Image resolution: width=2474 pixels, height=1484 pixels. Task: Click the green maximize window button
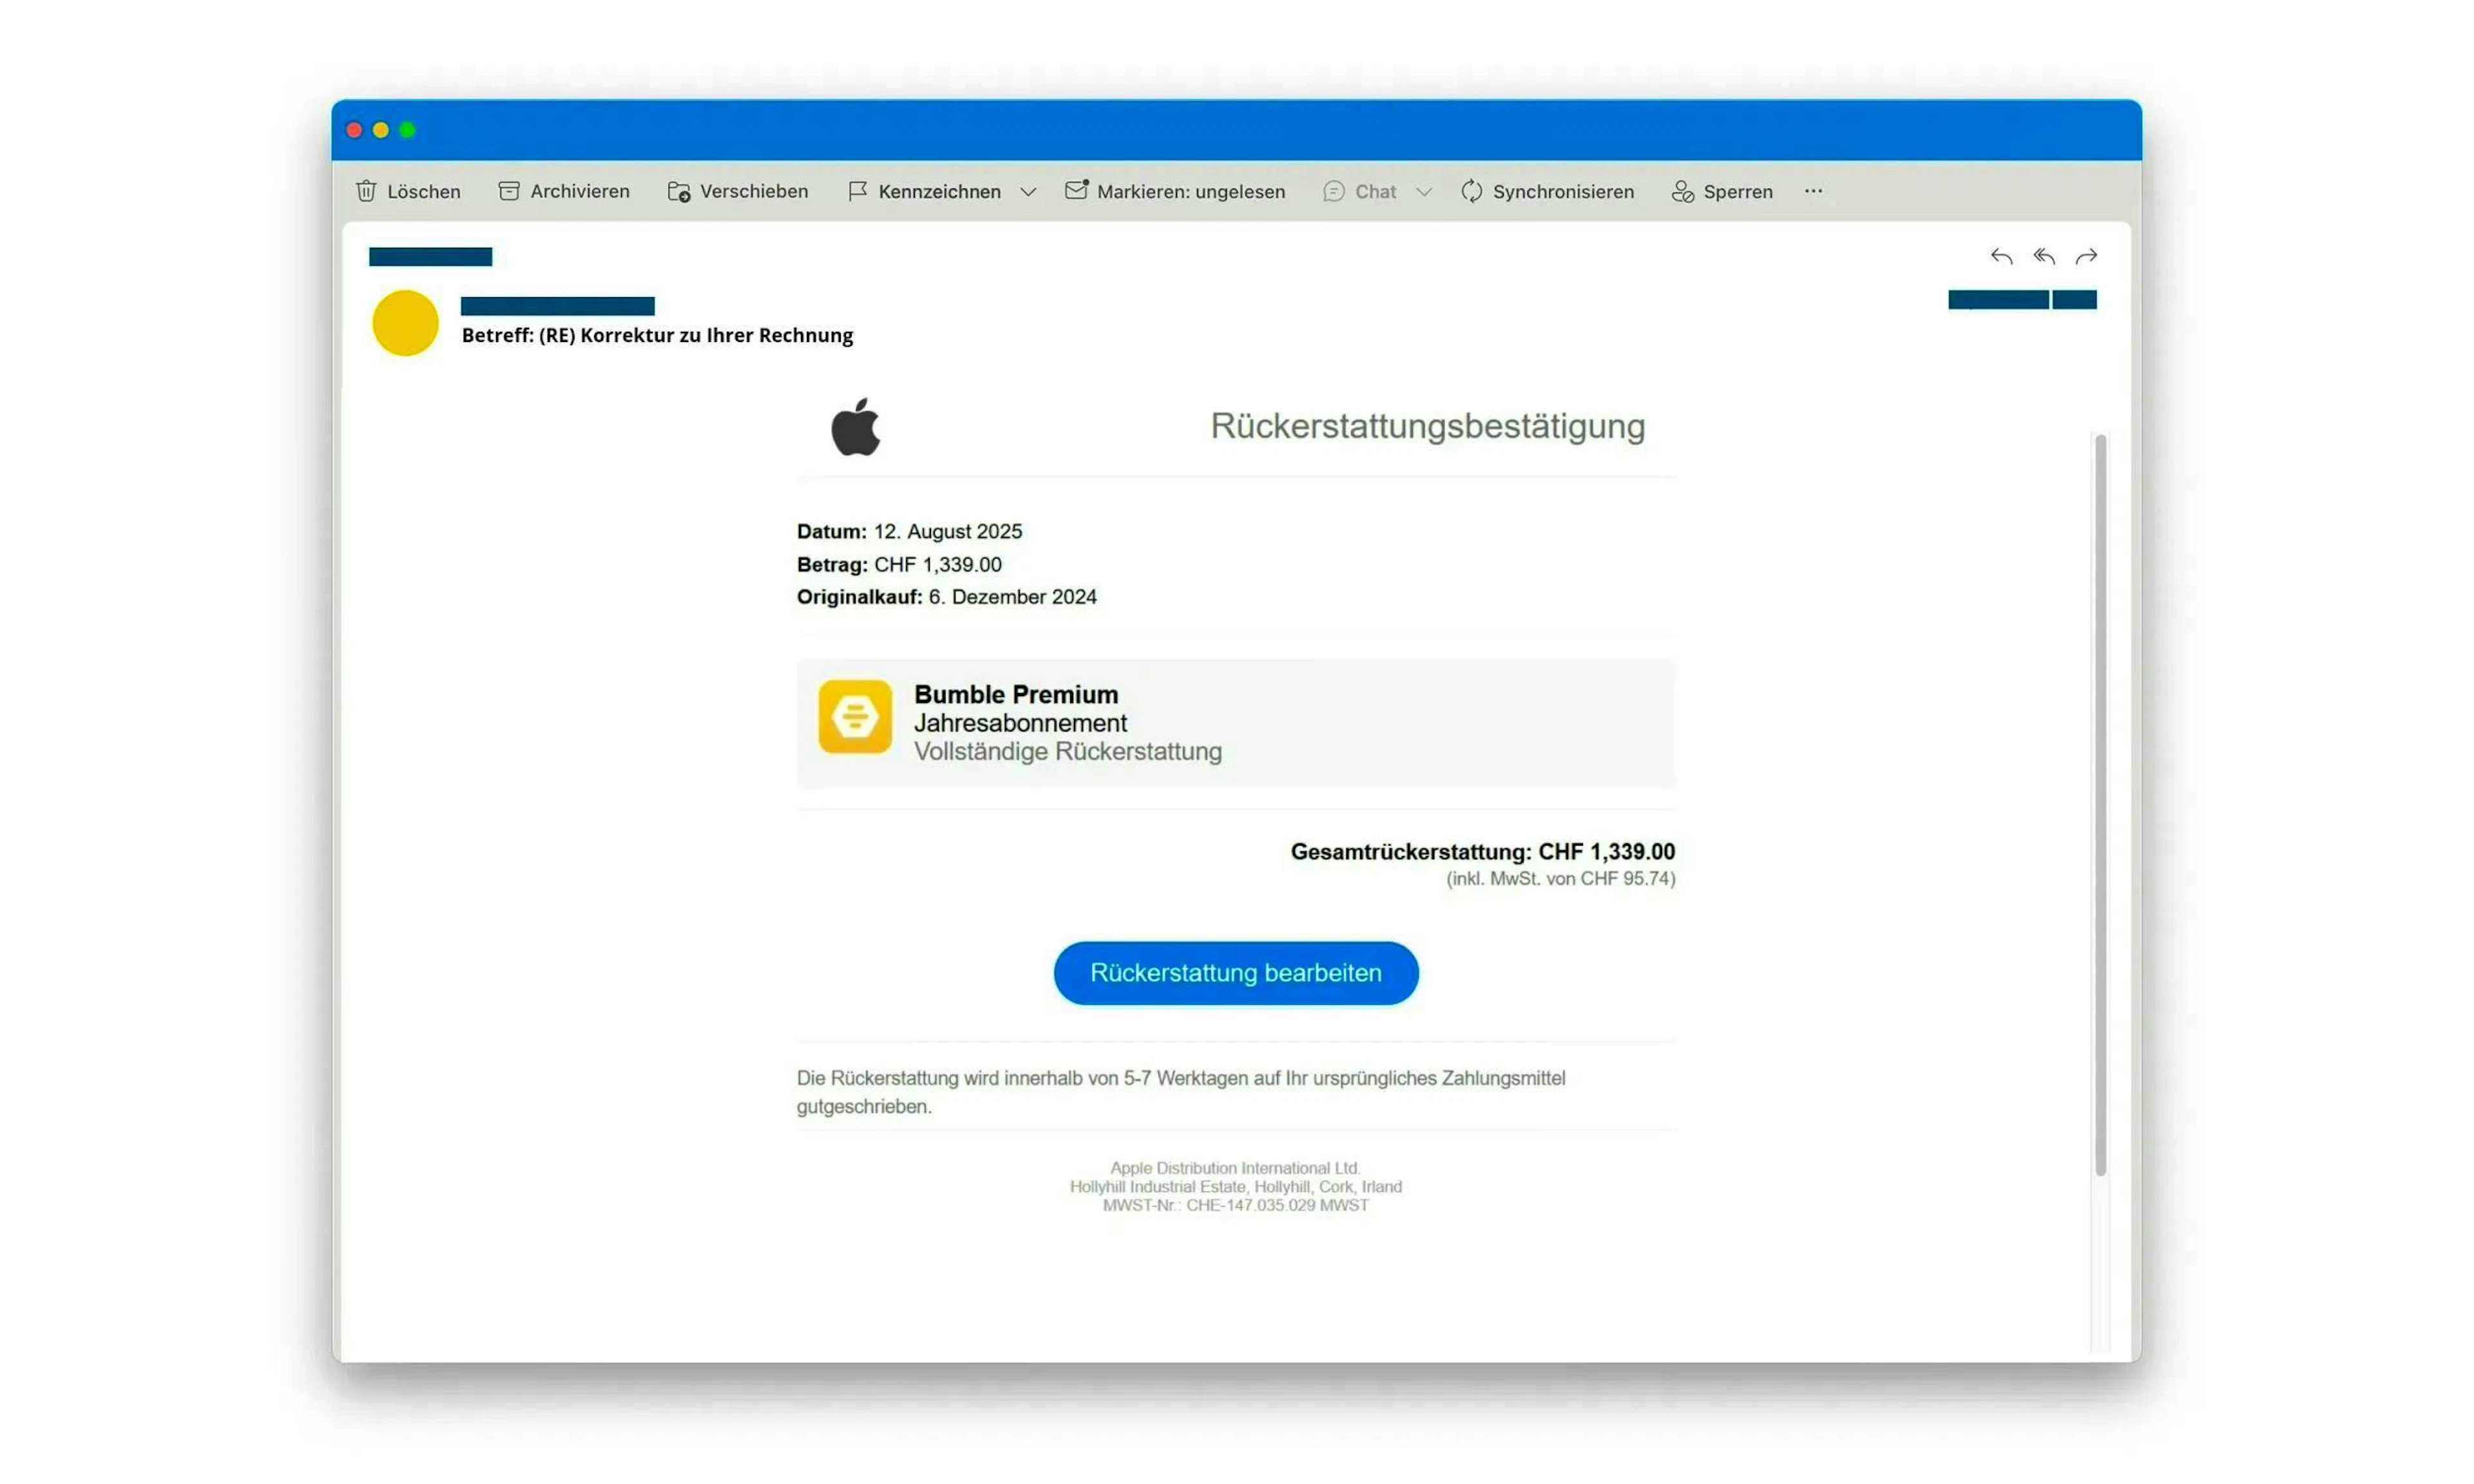pyautogui.click(x=407, y=130)
